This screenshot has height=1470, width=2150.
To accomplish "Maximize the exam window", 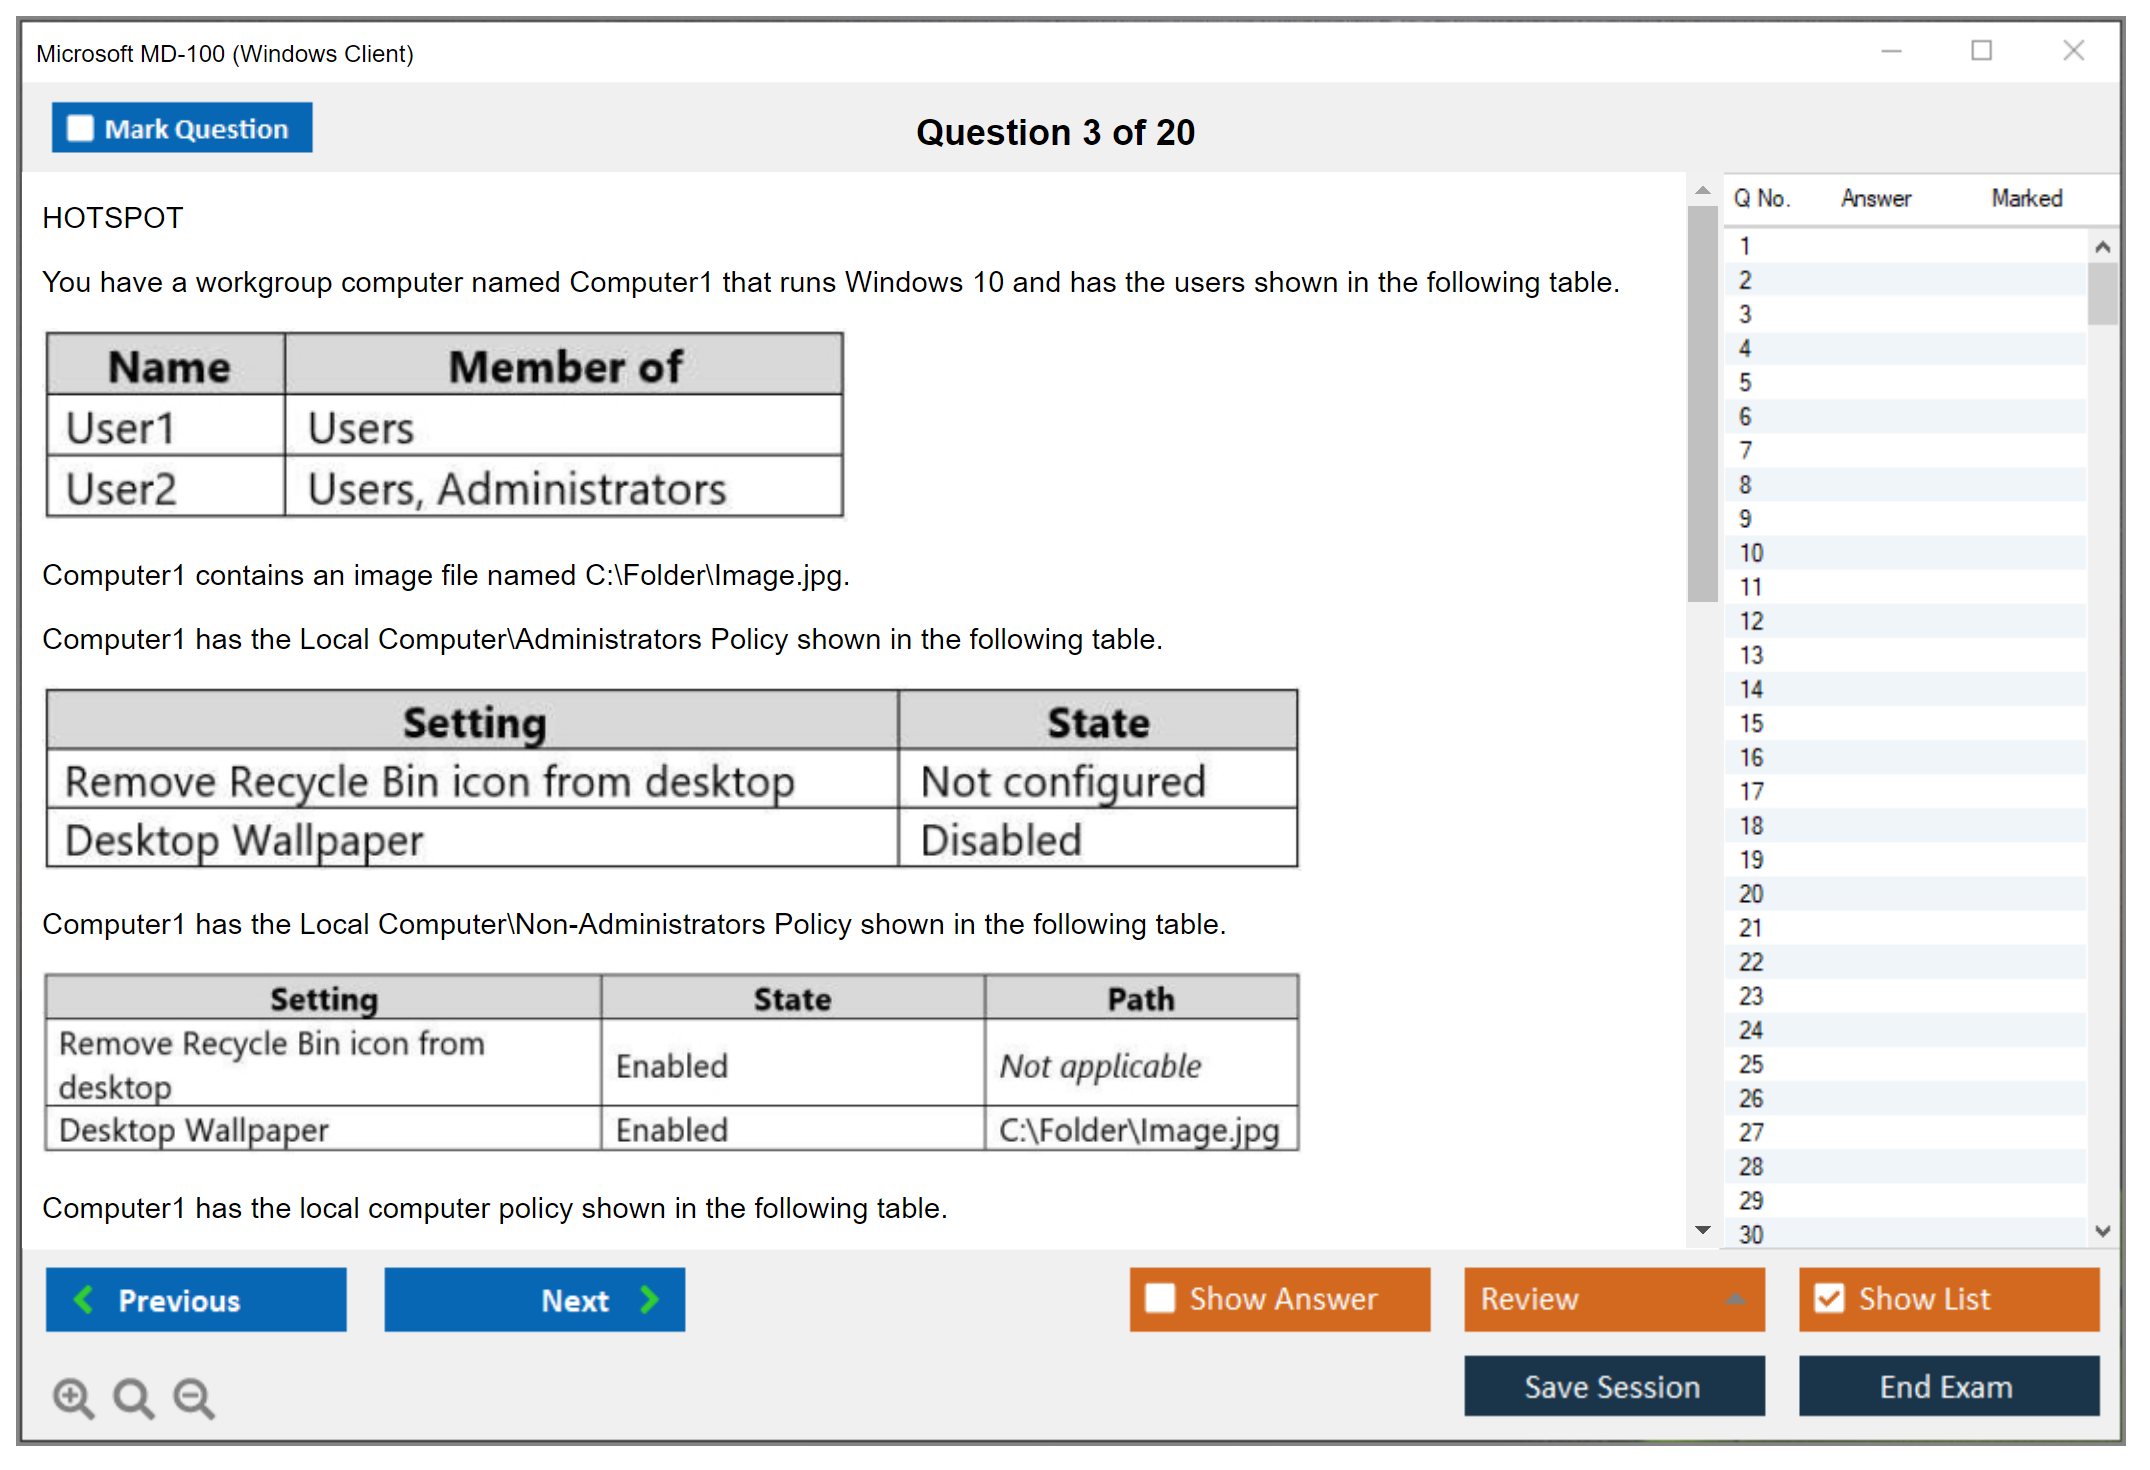I will pyautogui.click(x=1981, y=51).
